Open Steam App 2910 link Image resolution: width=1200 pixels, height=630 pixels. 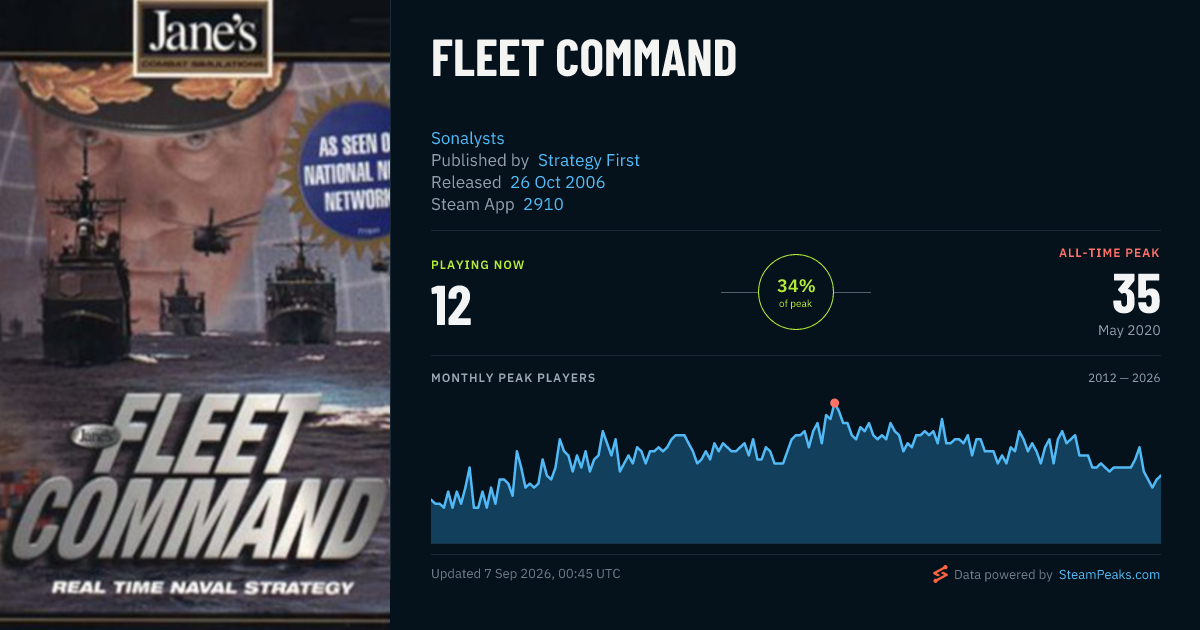[x=543, y=204]
